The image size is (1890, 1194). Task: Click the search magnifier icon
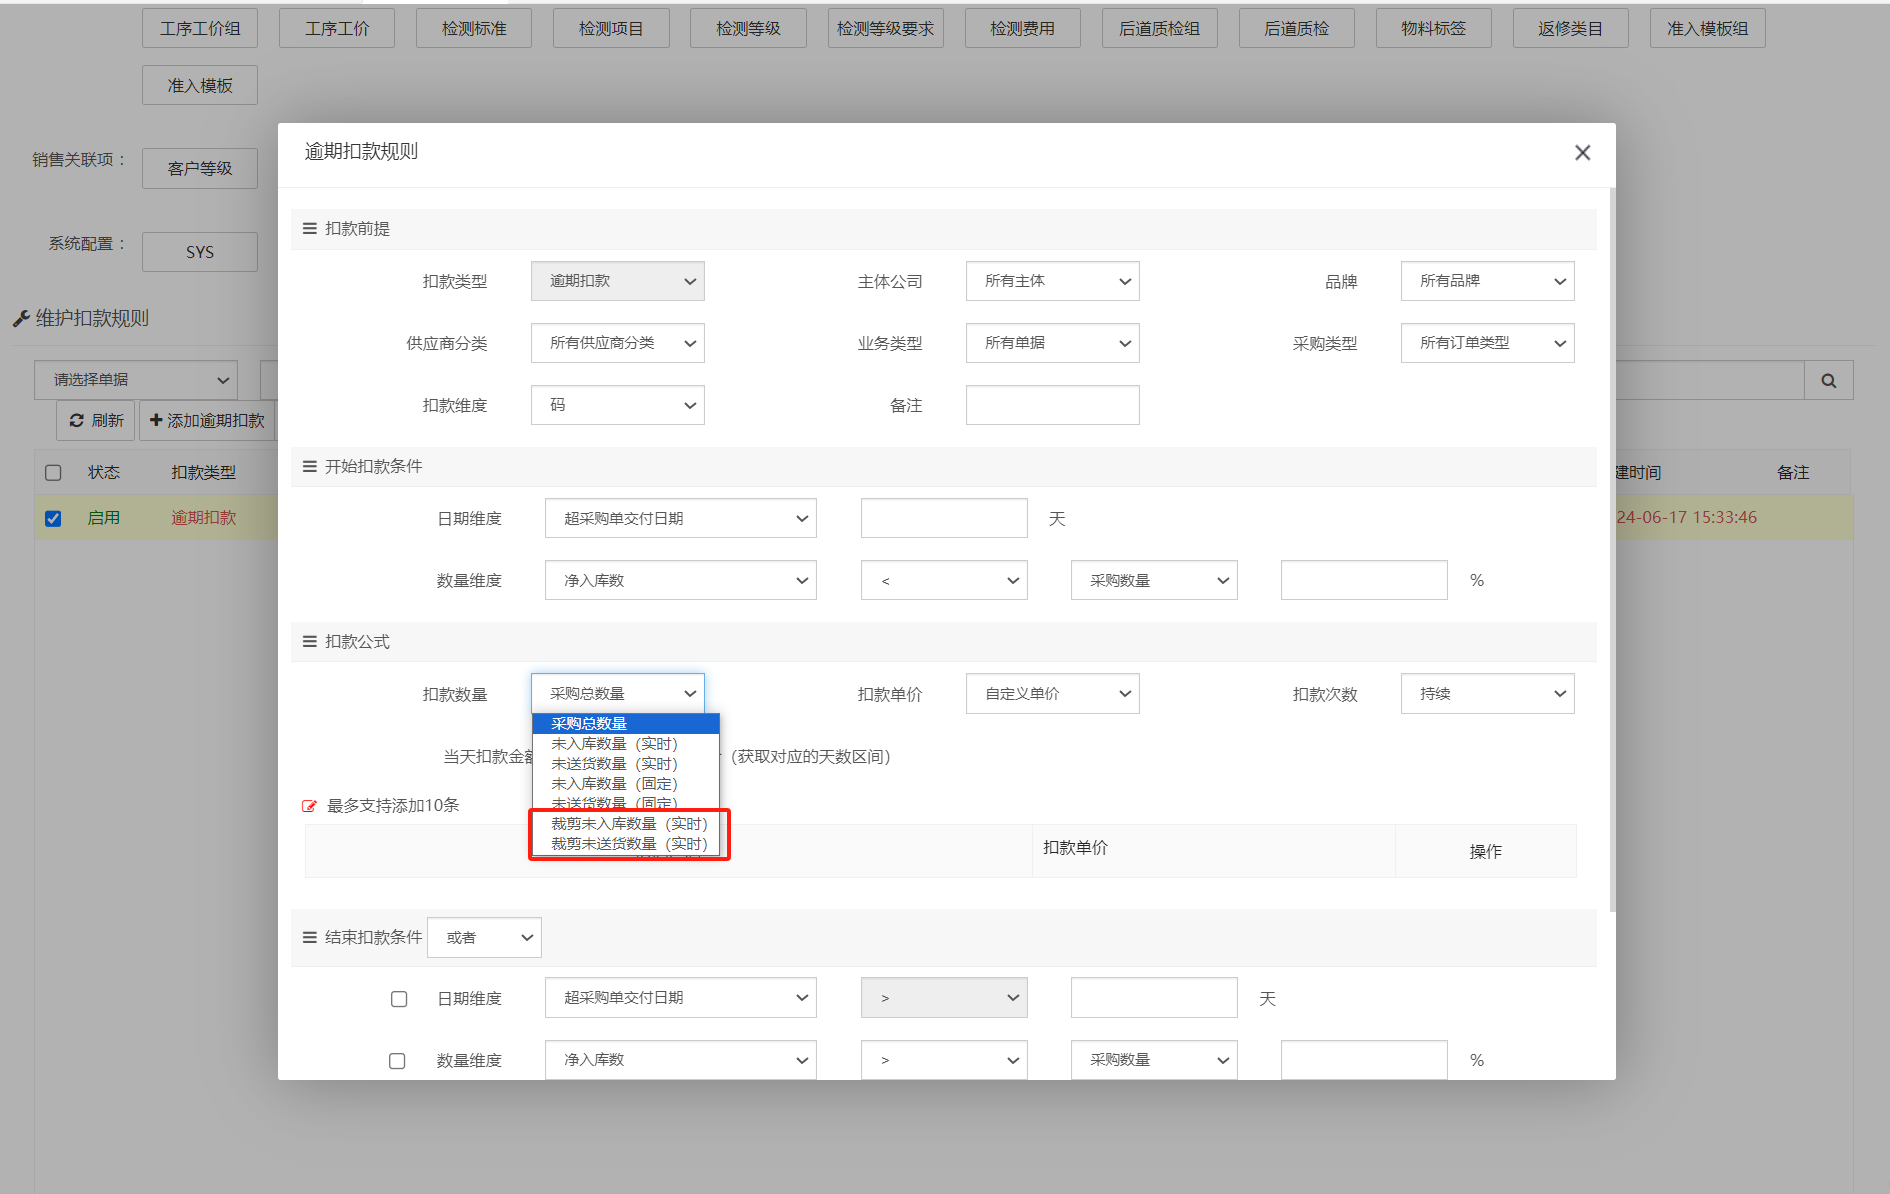point(1828,381)
